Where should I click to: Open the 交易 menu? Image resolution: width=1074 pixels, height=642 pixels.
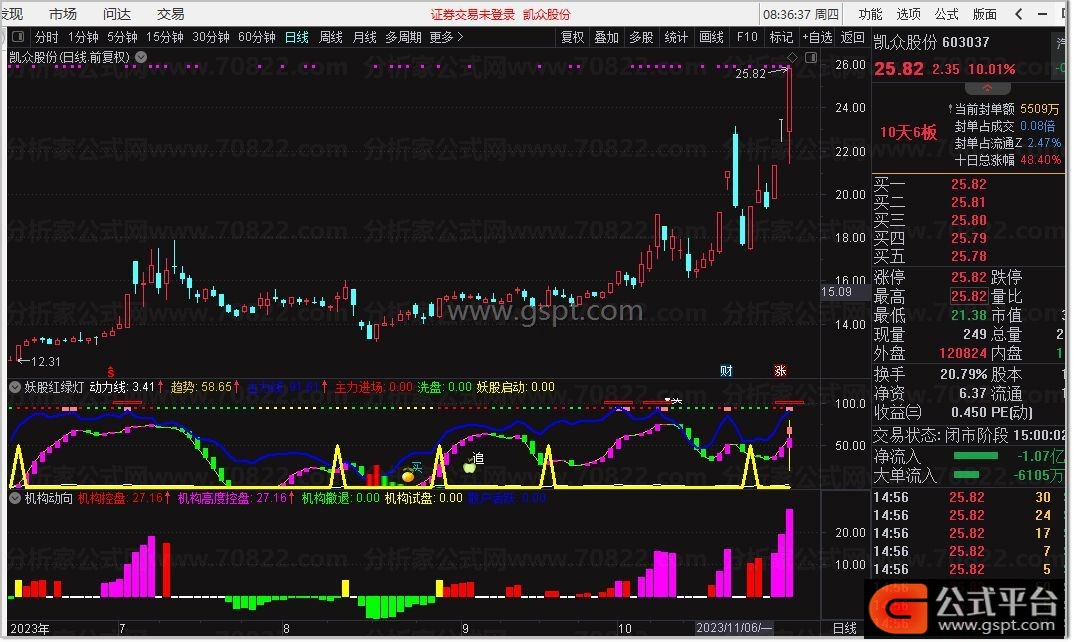click(x=171, y=14)
